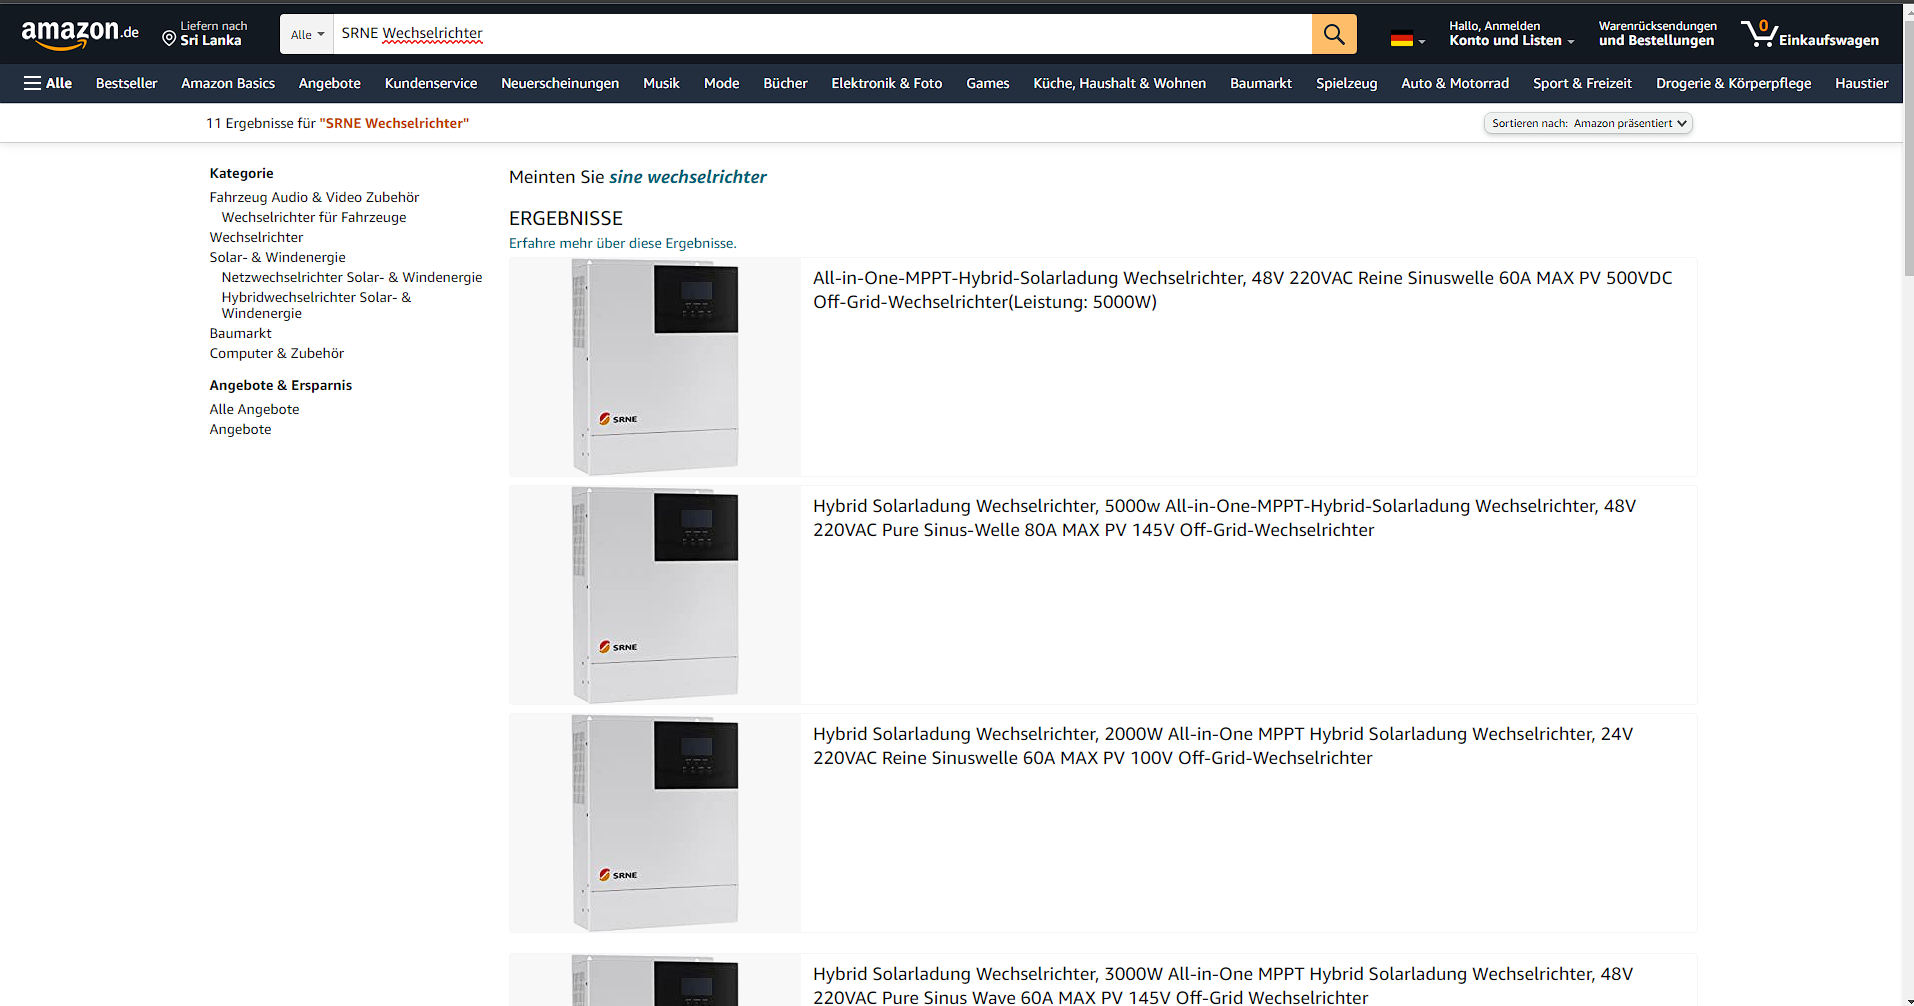Open the Alle search category dropdown
The width and height of the screenshot is (1914, 1006).
[307, 34]
